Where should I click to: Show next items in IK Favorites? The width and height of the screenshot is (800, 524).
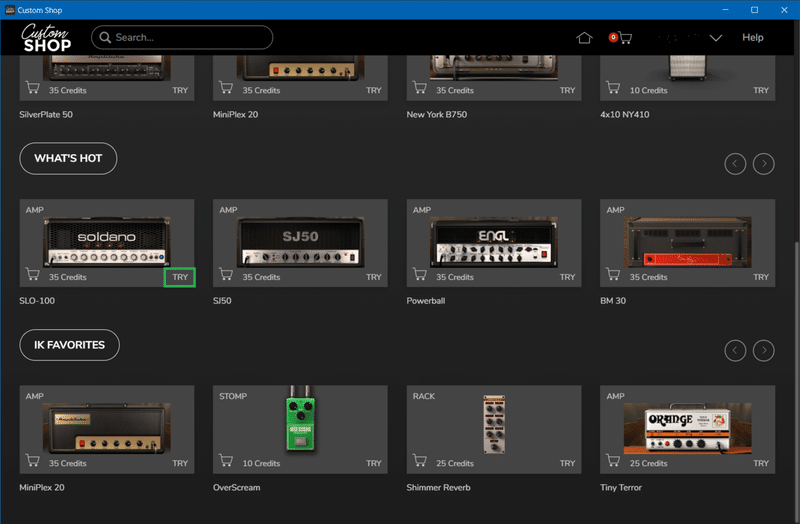click(764, 351)
